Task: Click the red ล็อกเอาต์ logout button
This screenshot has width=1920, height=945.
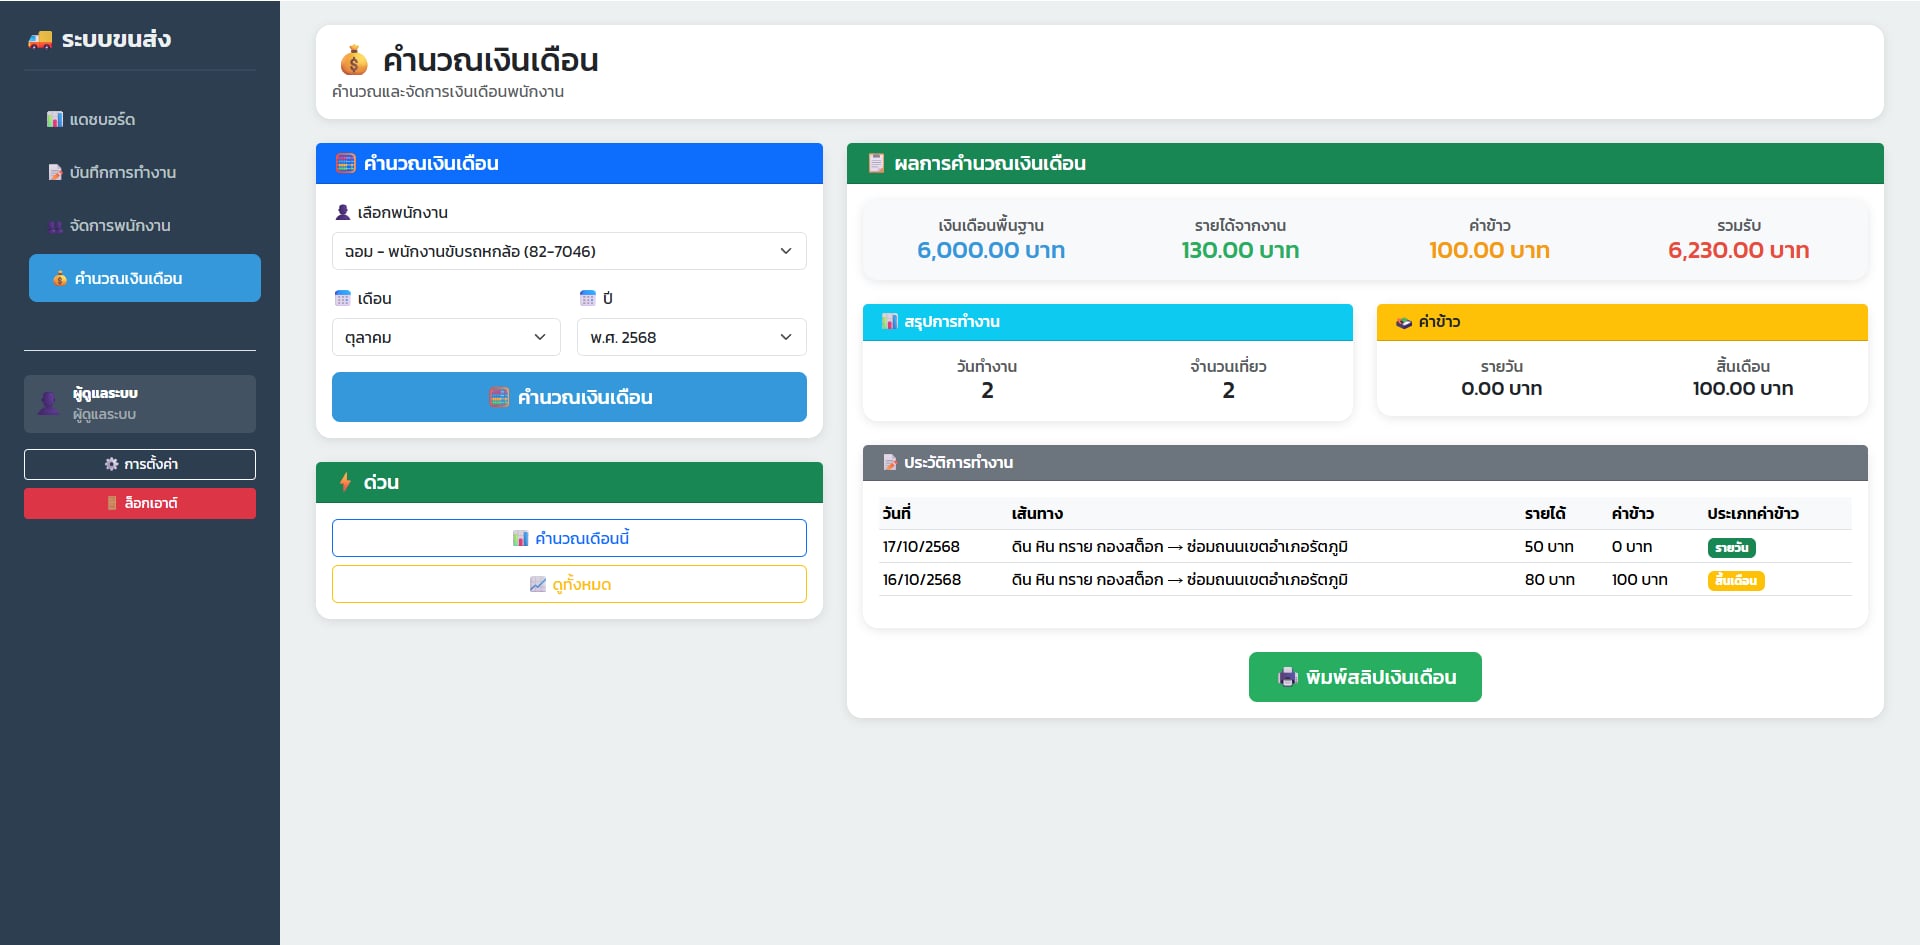Action: [x=140, y=503]
